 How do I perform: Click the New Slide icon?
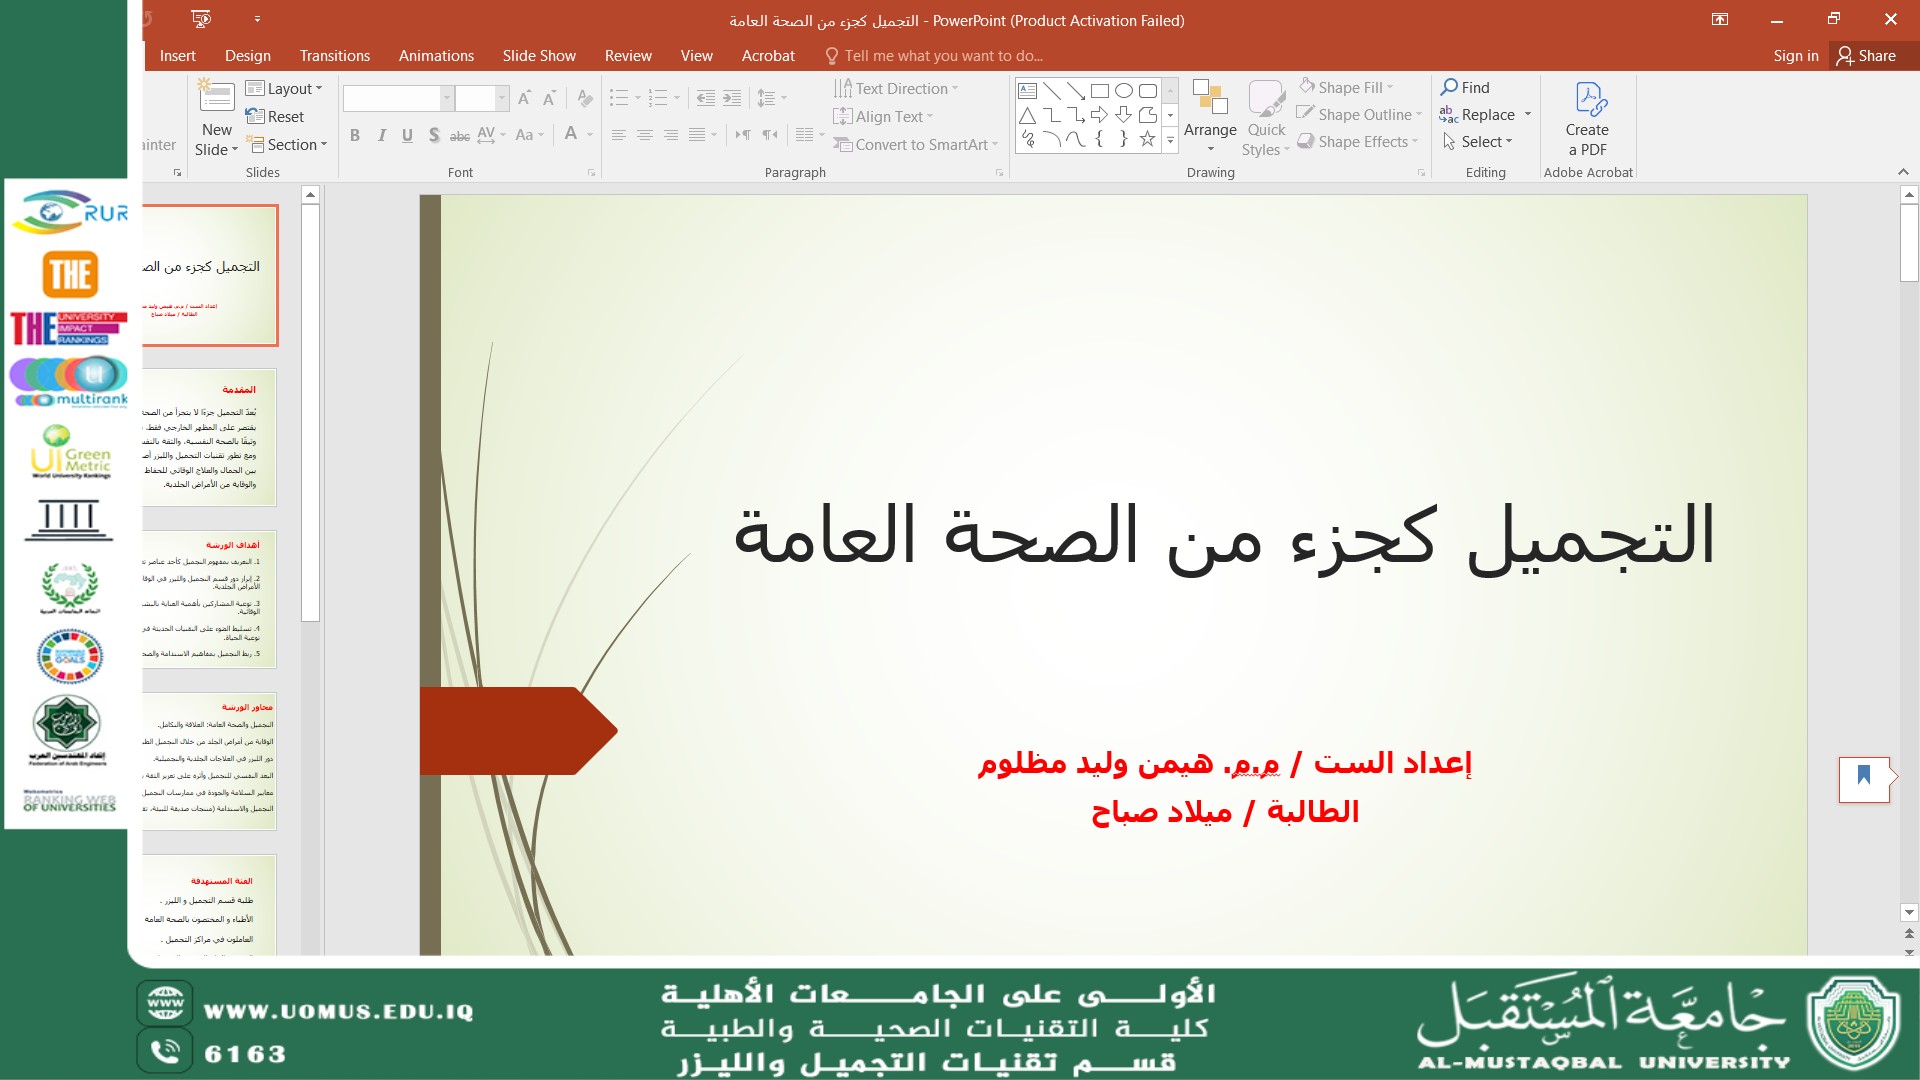tap(216, 97)
